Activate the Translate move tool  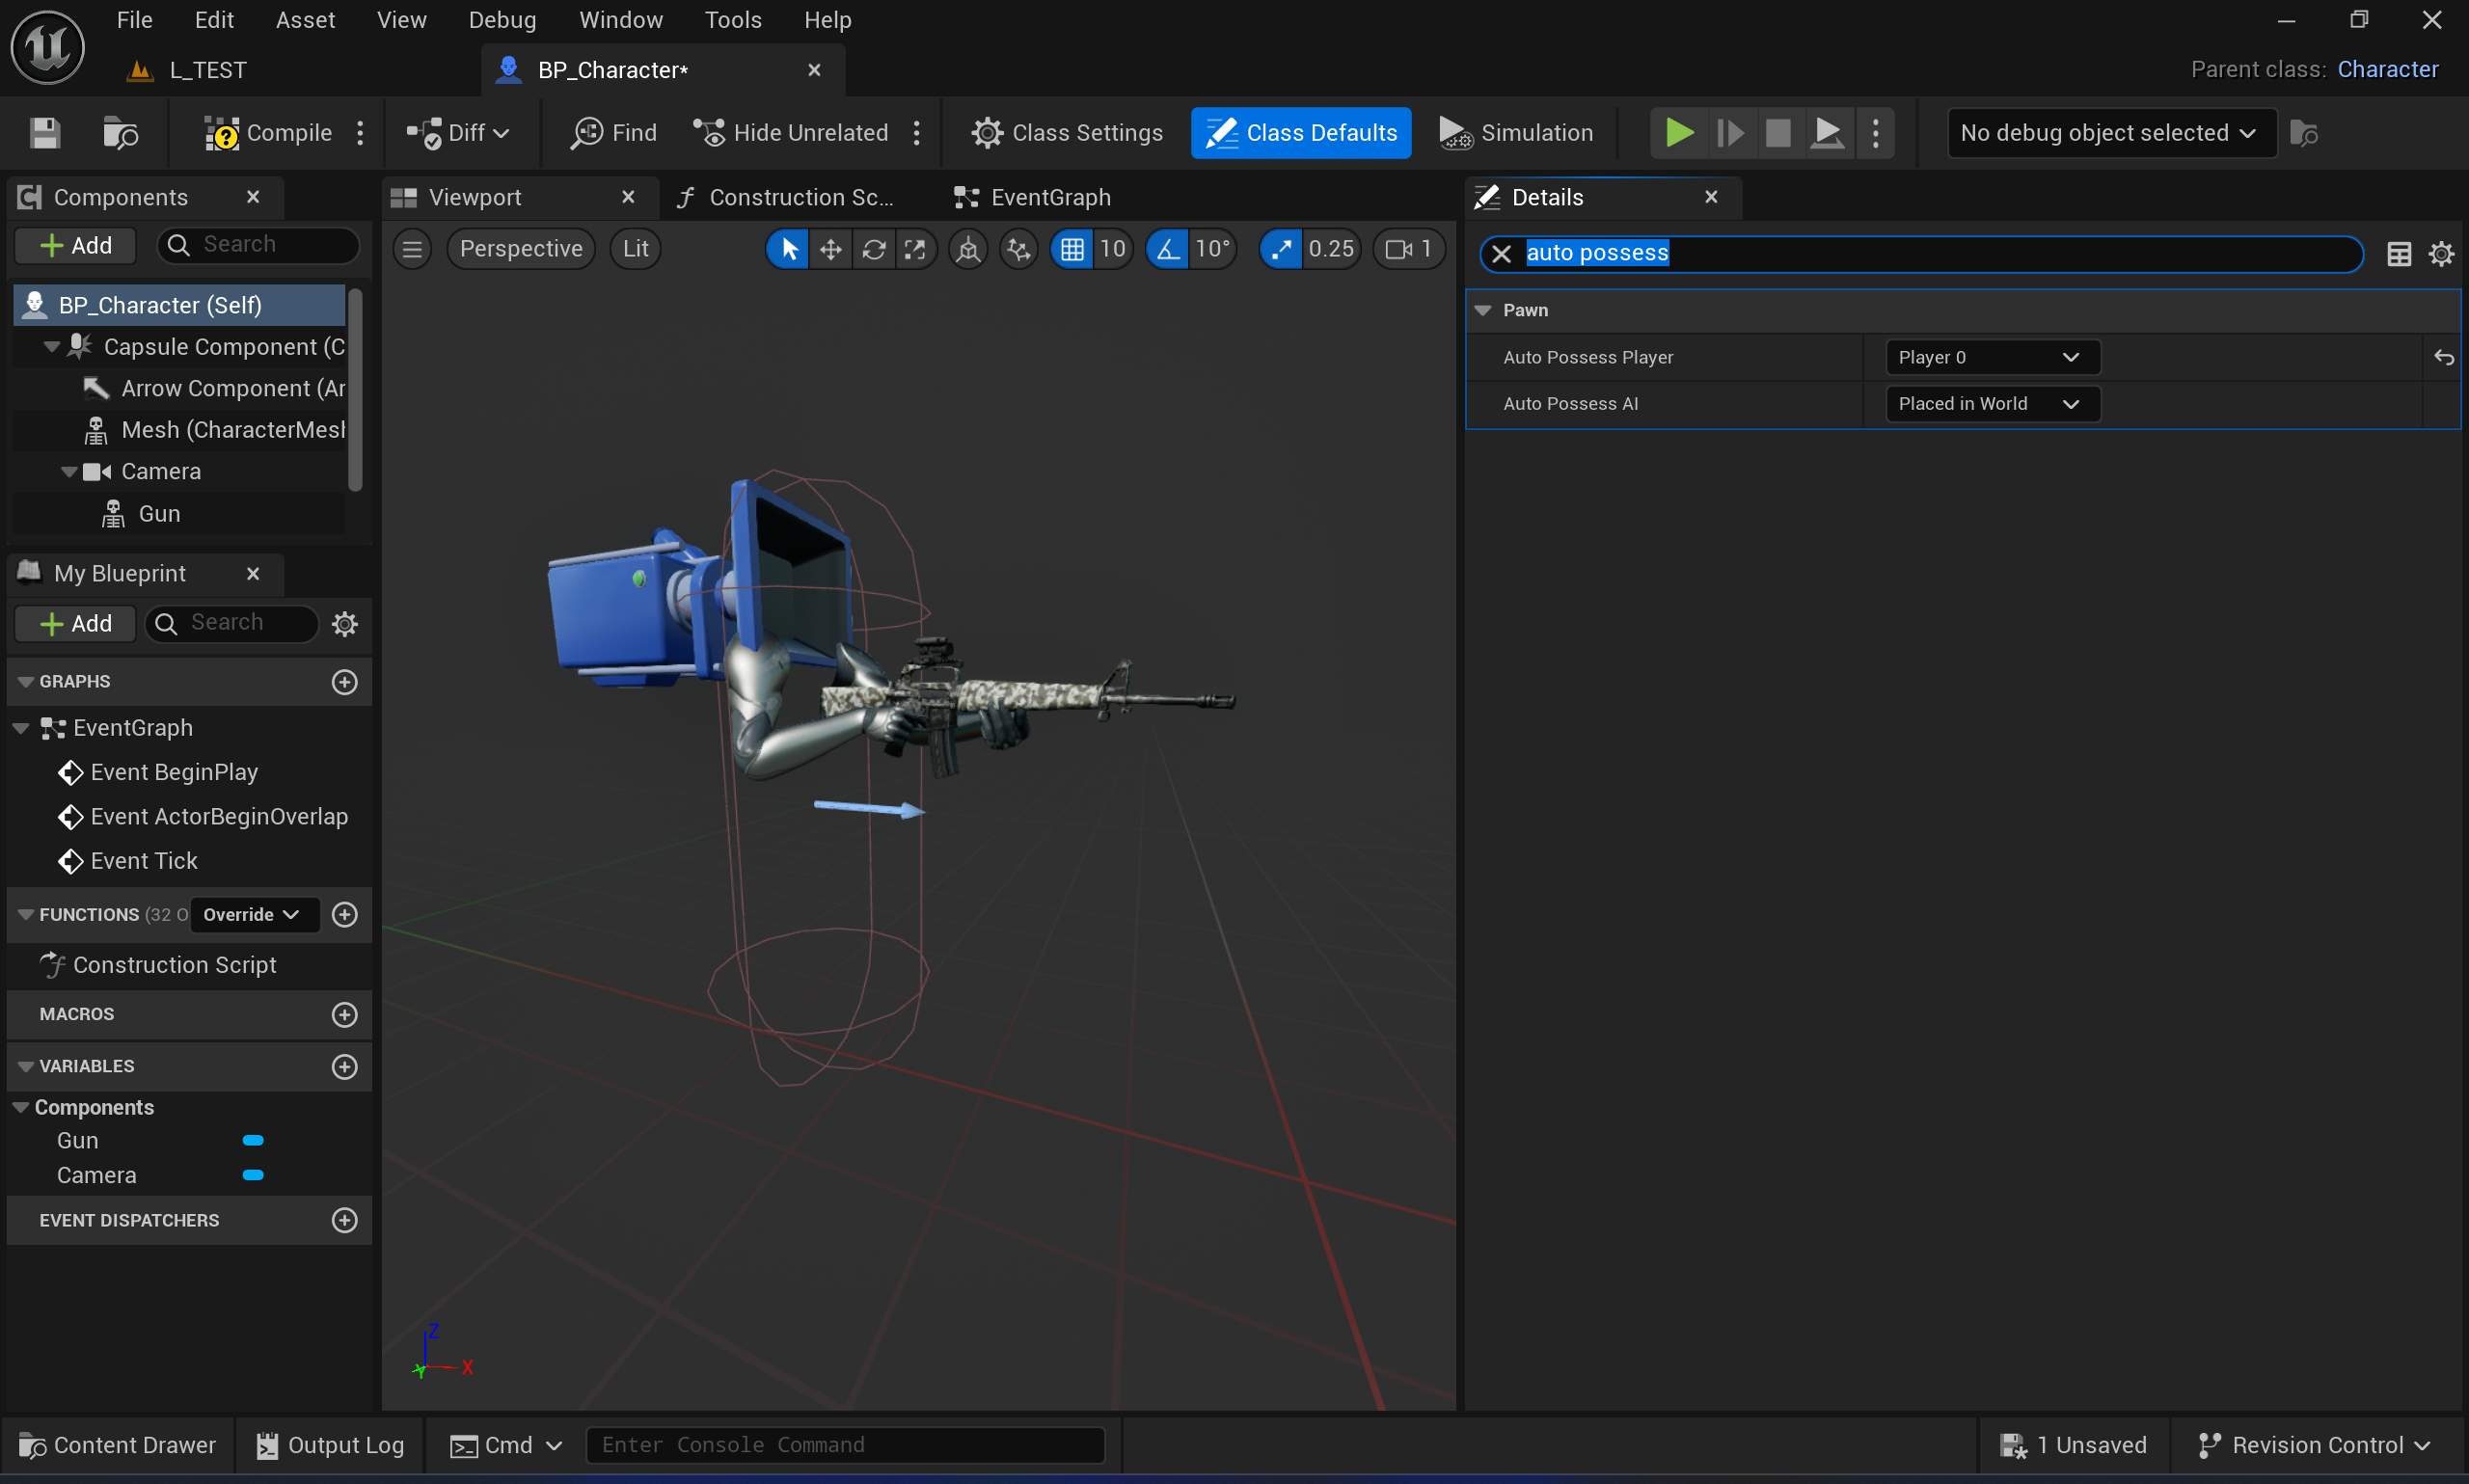click(830, 249)
